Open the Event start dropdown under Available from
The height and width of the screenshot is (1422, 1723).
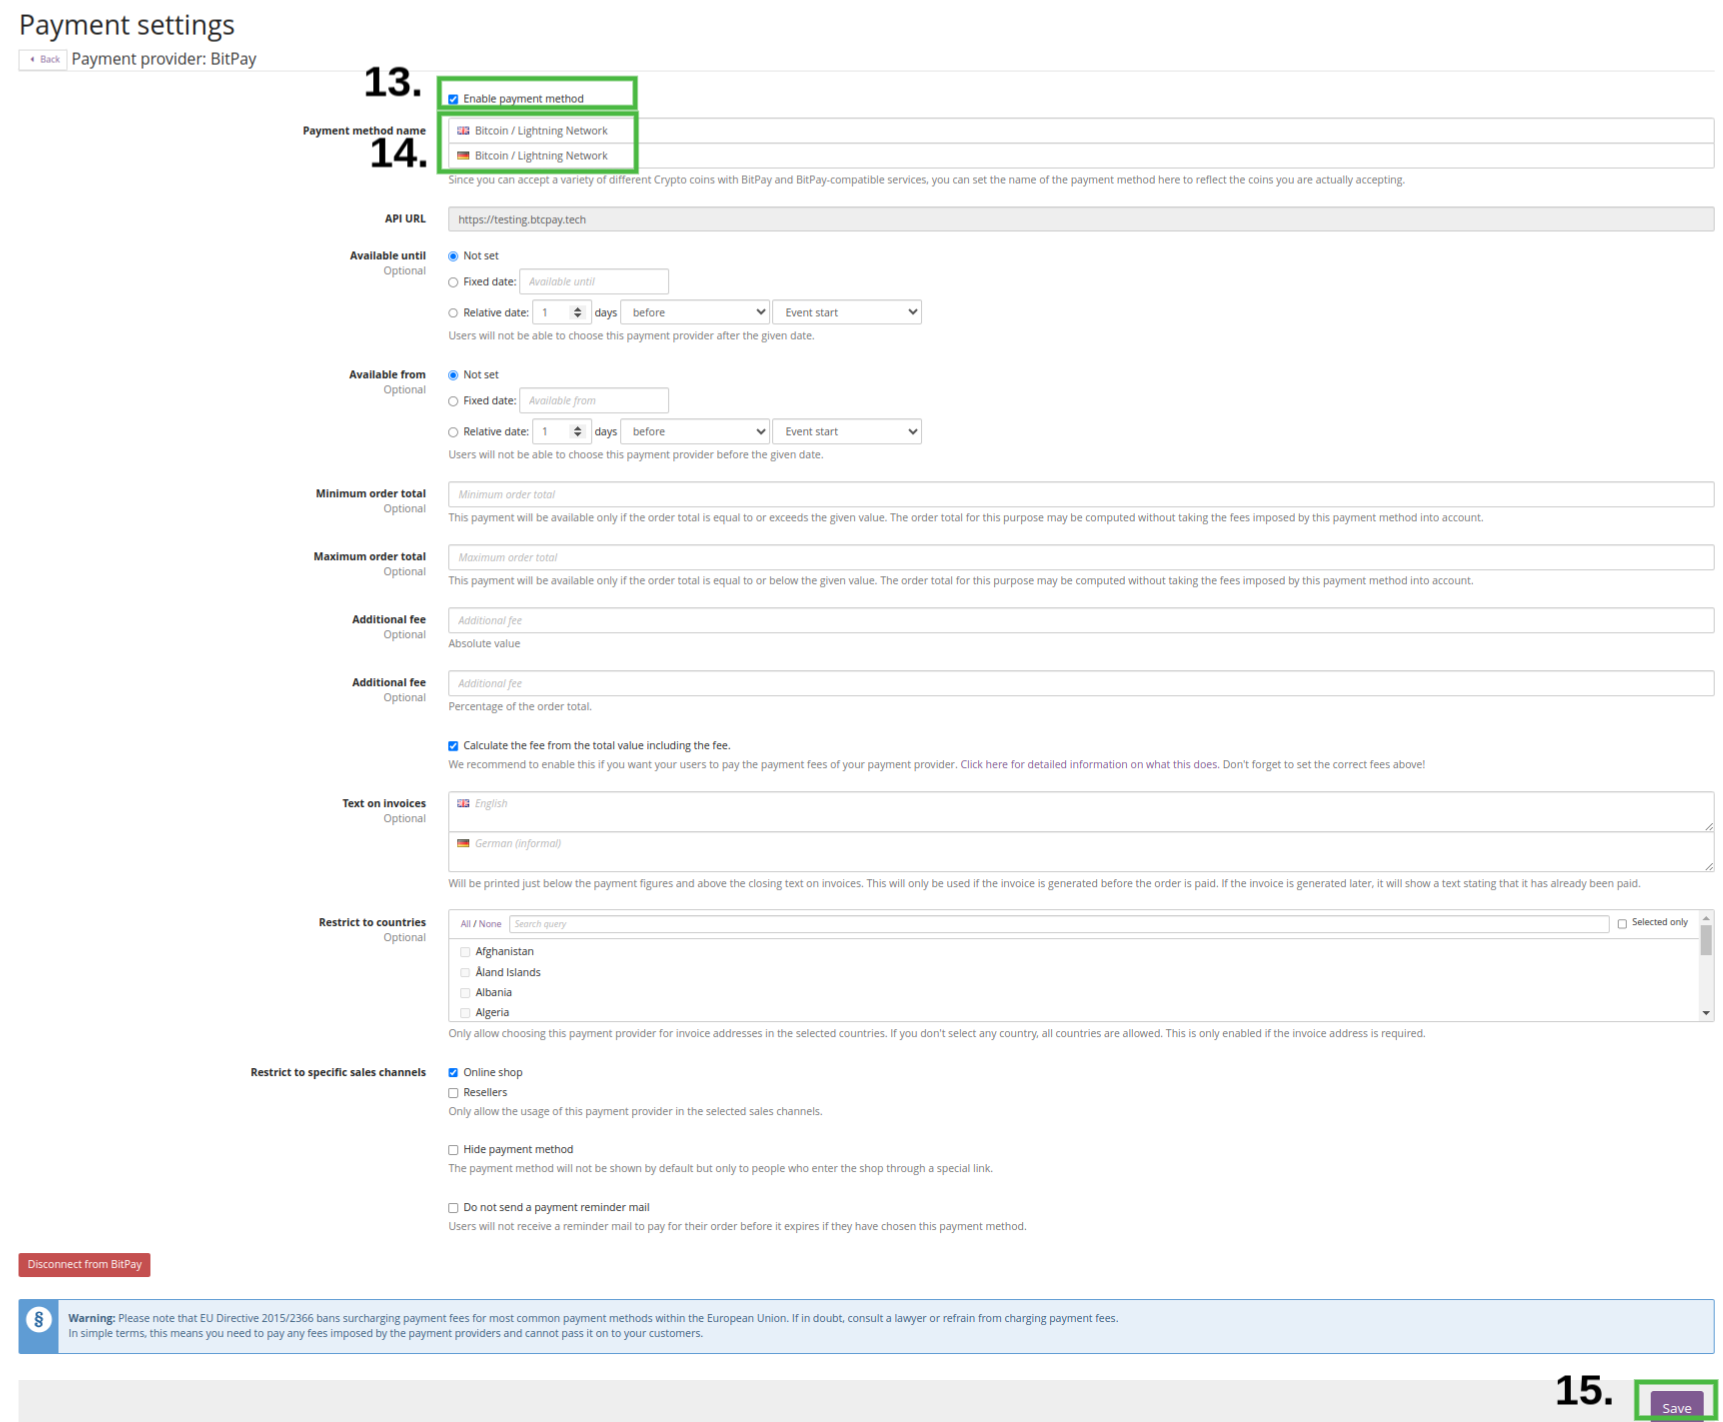pyautogui.click(x=846, y=431)
